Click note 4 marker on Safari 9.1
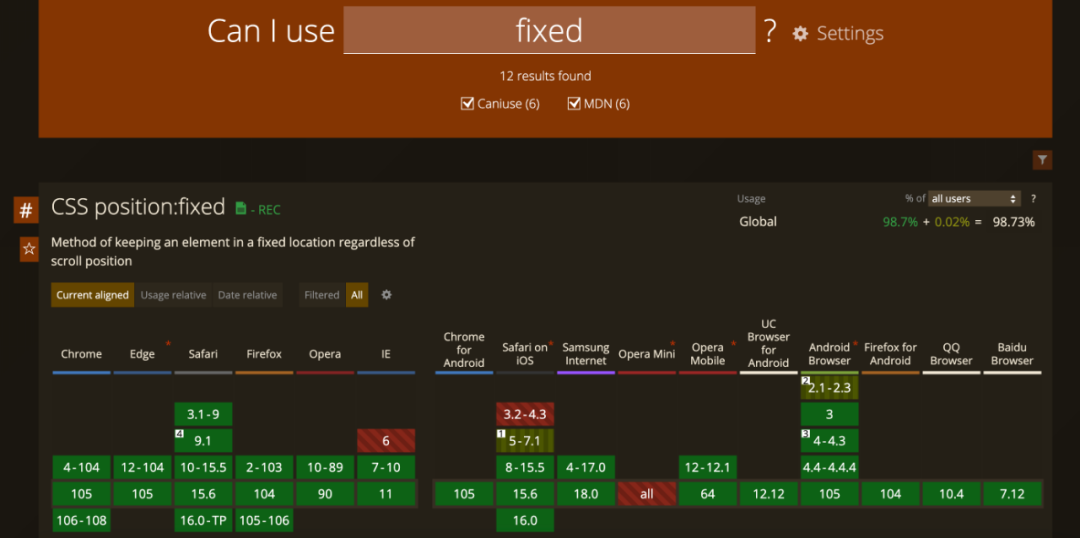Screen dimensions: 1080x538 tap(179, 433)
